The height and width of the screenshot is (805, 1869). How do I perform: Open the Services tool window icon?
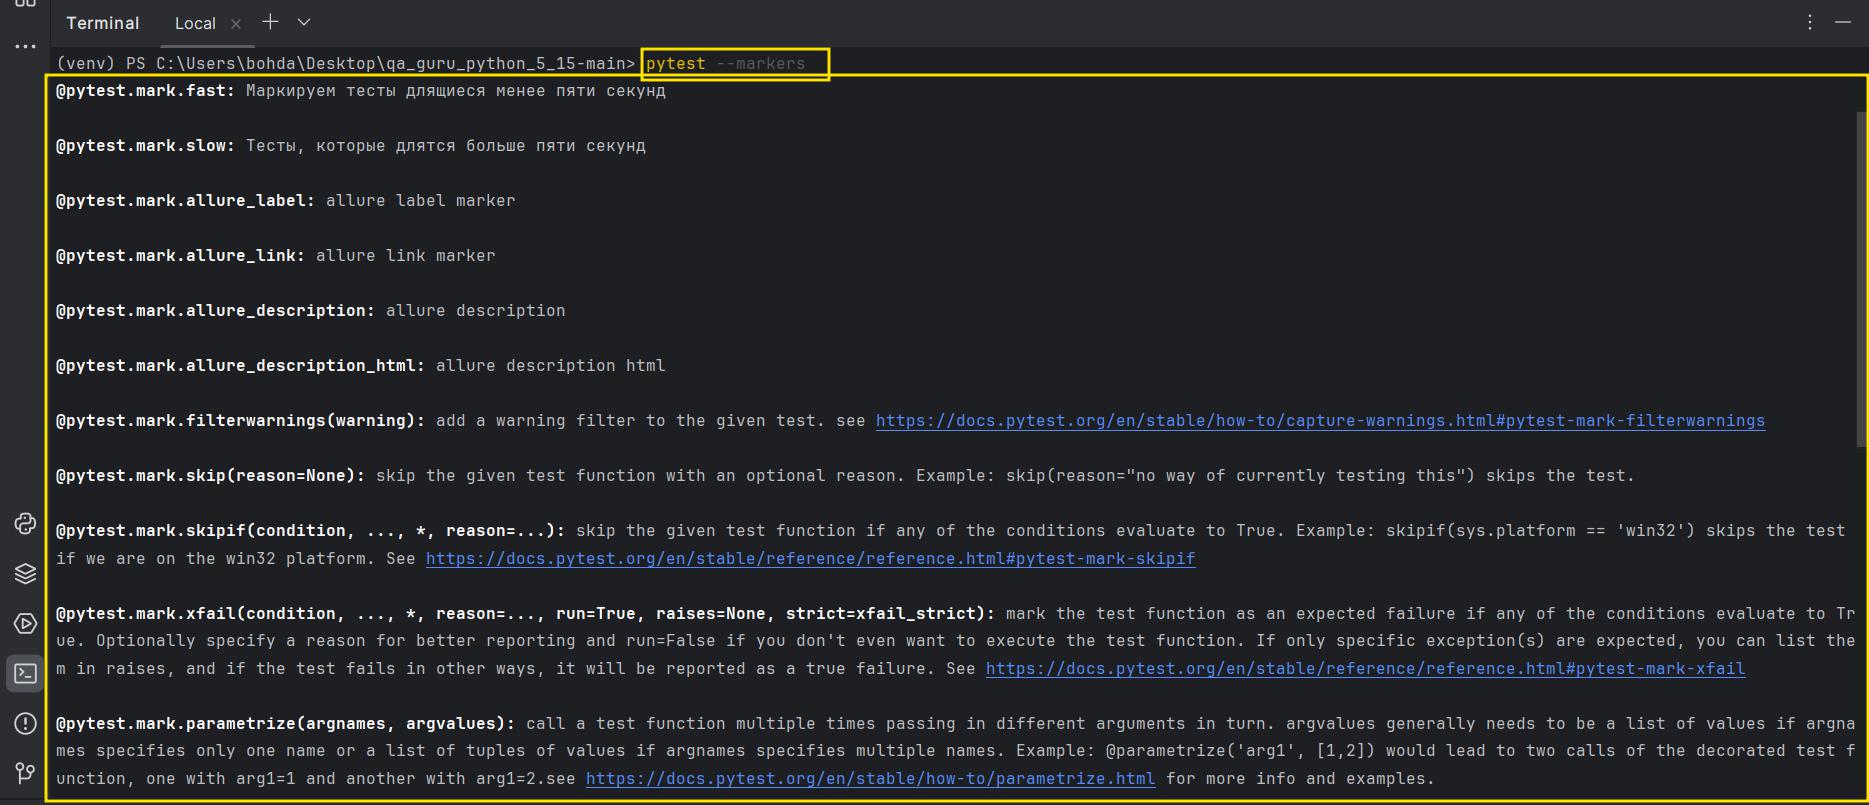pyautogui.click(x=25, y=623)
